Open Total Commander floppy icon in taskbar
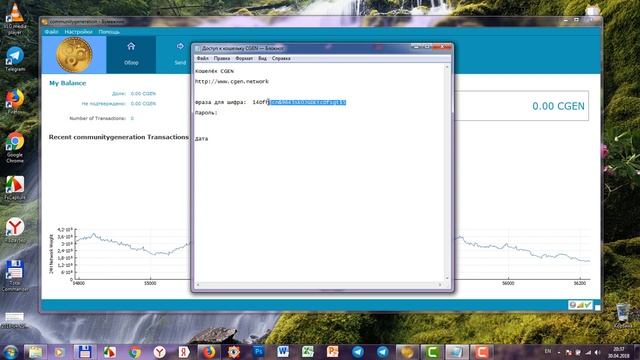640x360 pixels. (x=84, y=352)
